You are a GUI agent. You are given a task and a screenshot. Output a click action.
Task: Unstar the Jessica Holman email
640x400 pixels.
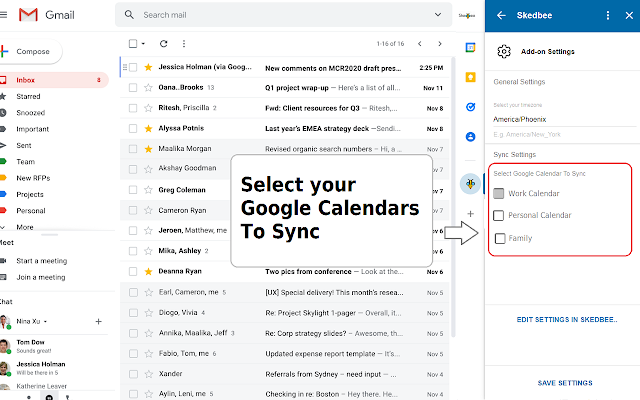pos(148,67)
